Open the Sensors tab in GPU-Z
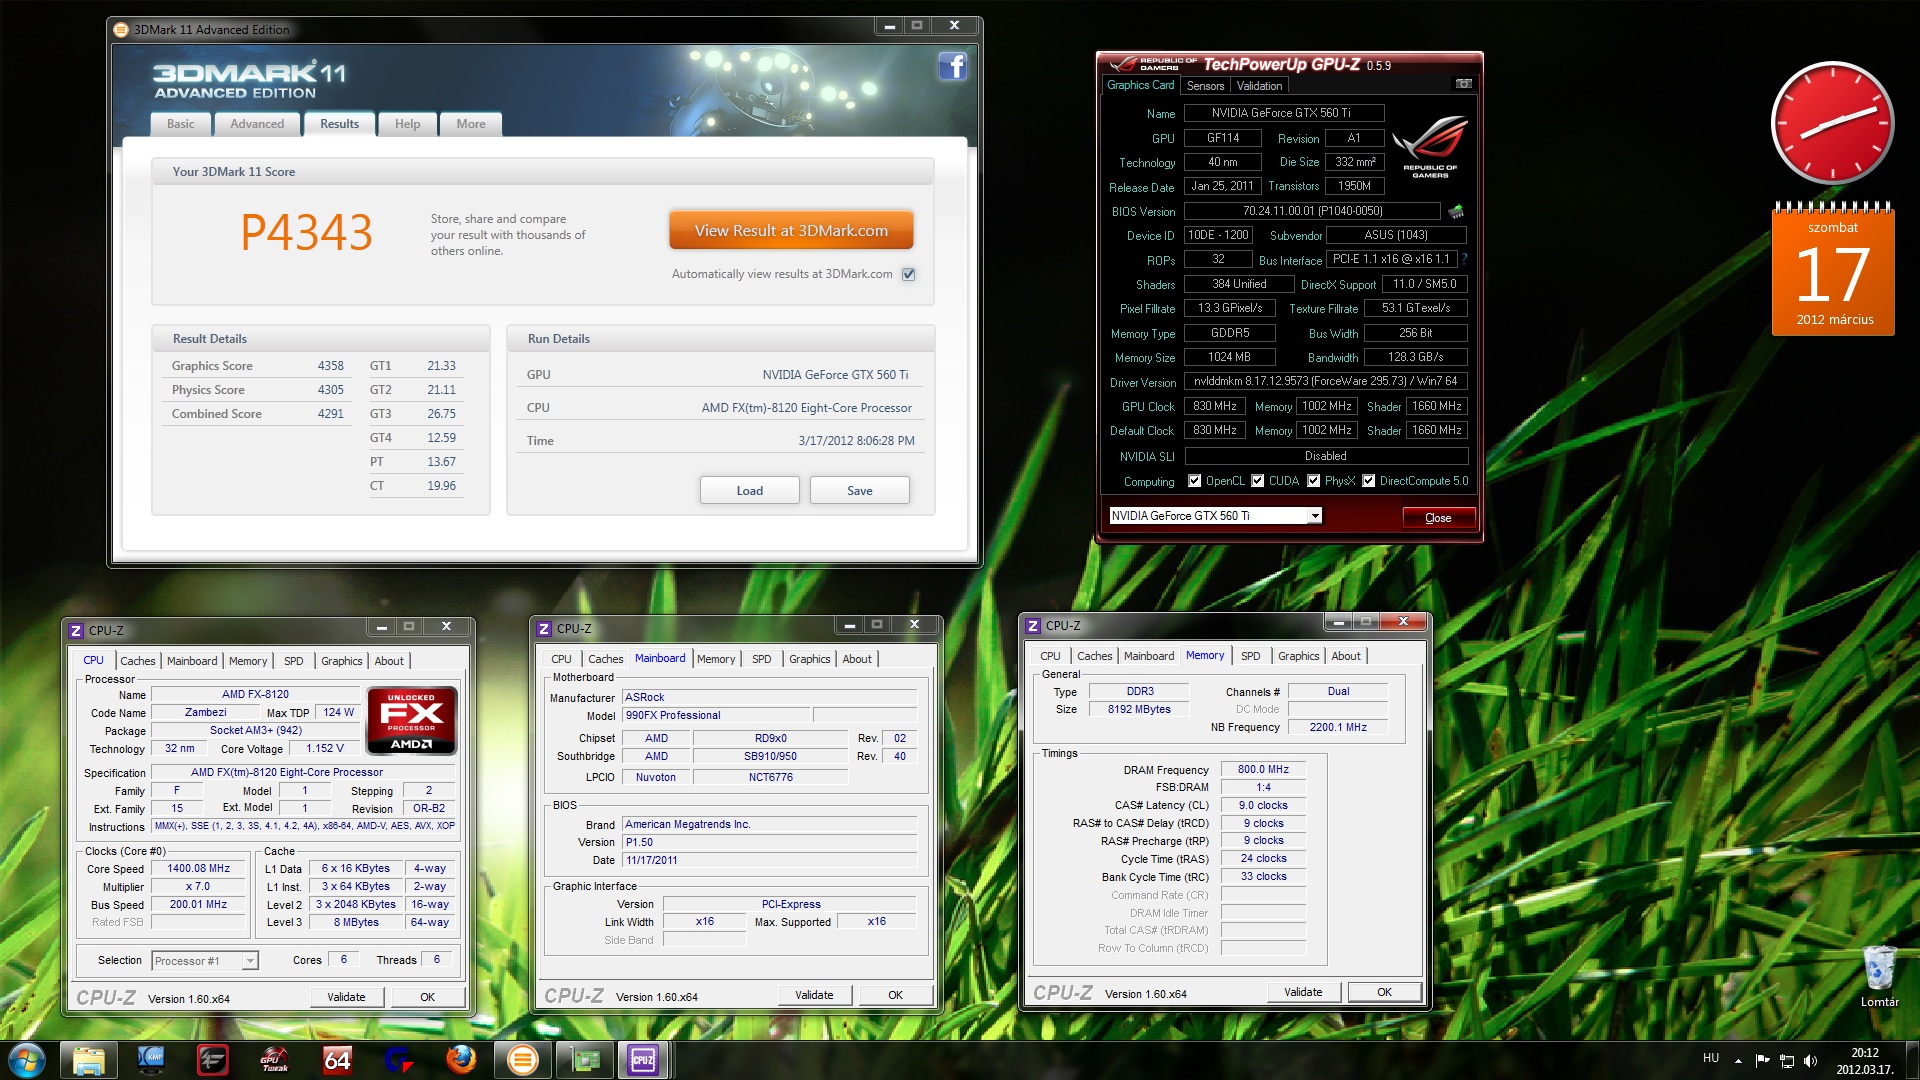This screenshot has width=1920, height=1080. [x=1205, y=86]
